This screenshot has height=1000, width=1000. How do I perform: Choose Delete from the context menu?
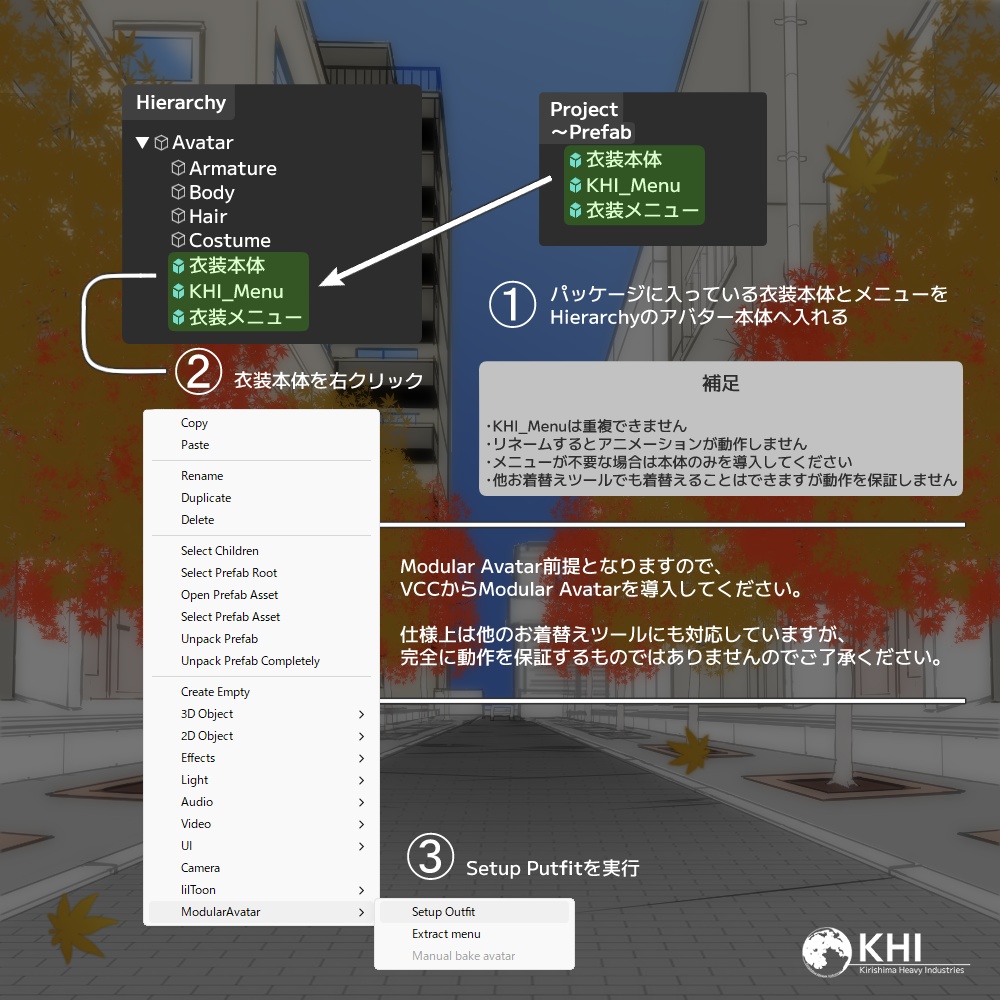pyautogui.click(x=261, y=520)
